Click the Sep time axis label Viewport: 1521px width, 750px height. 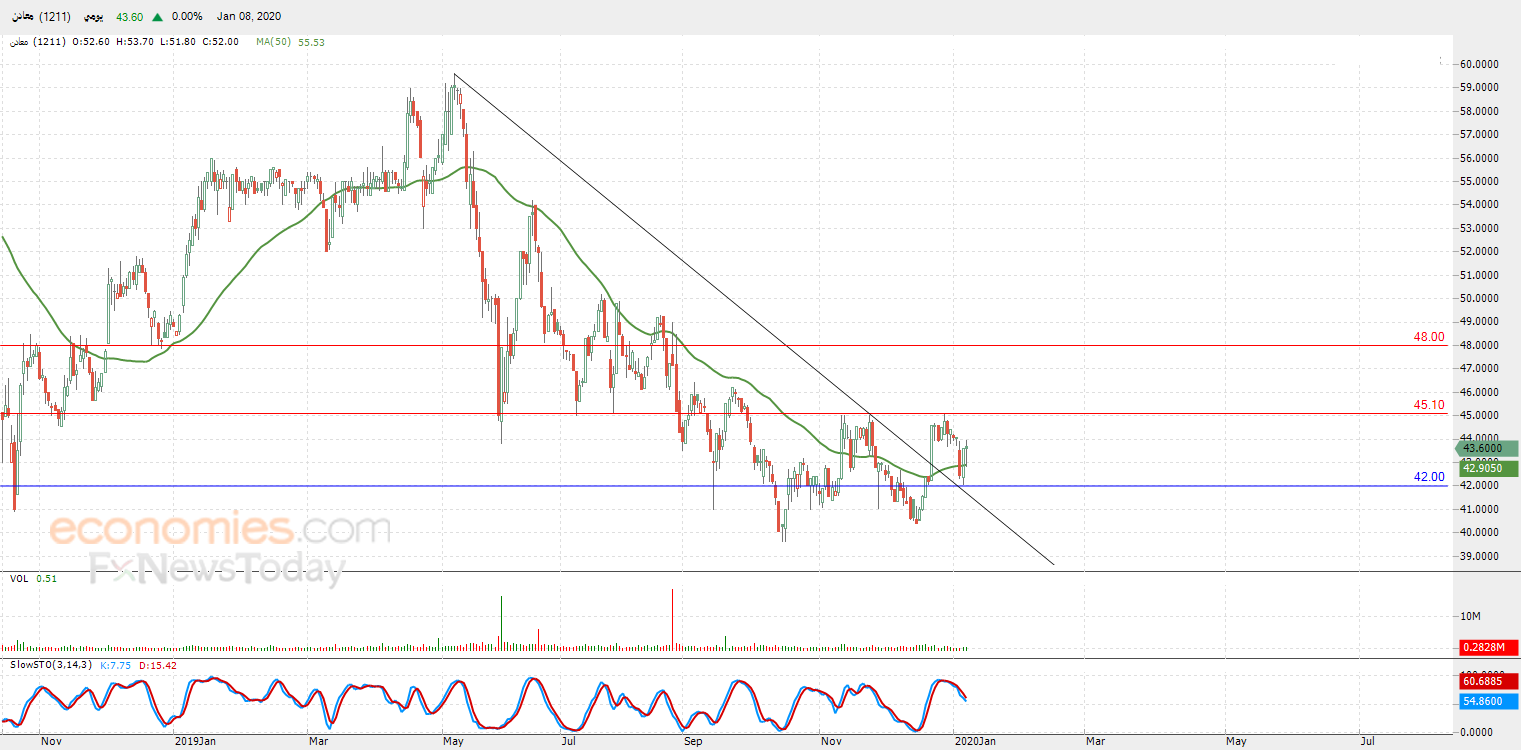tap(694, 741)
